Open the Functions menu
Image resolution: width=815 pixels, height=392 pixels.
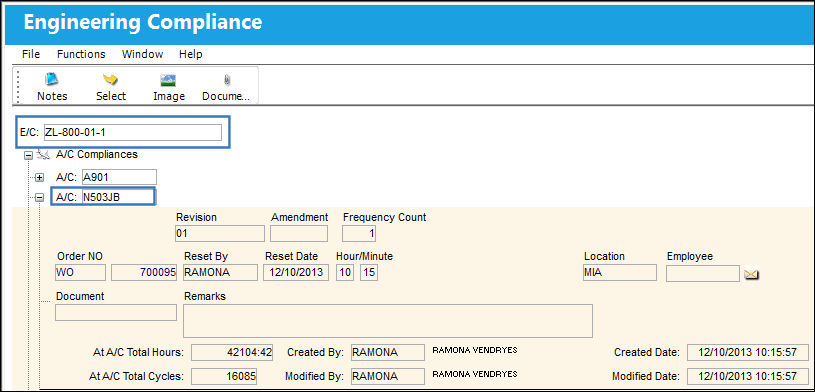[x=81, y=54]
